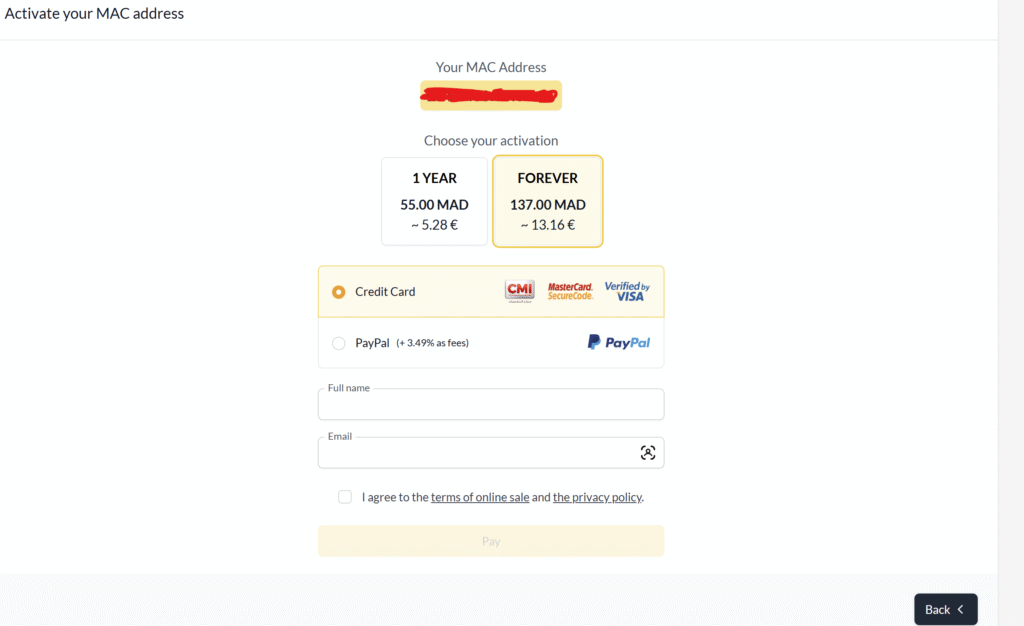
Task: Click the Credit Card option label
Action: (385, 292)
